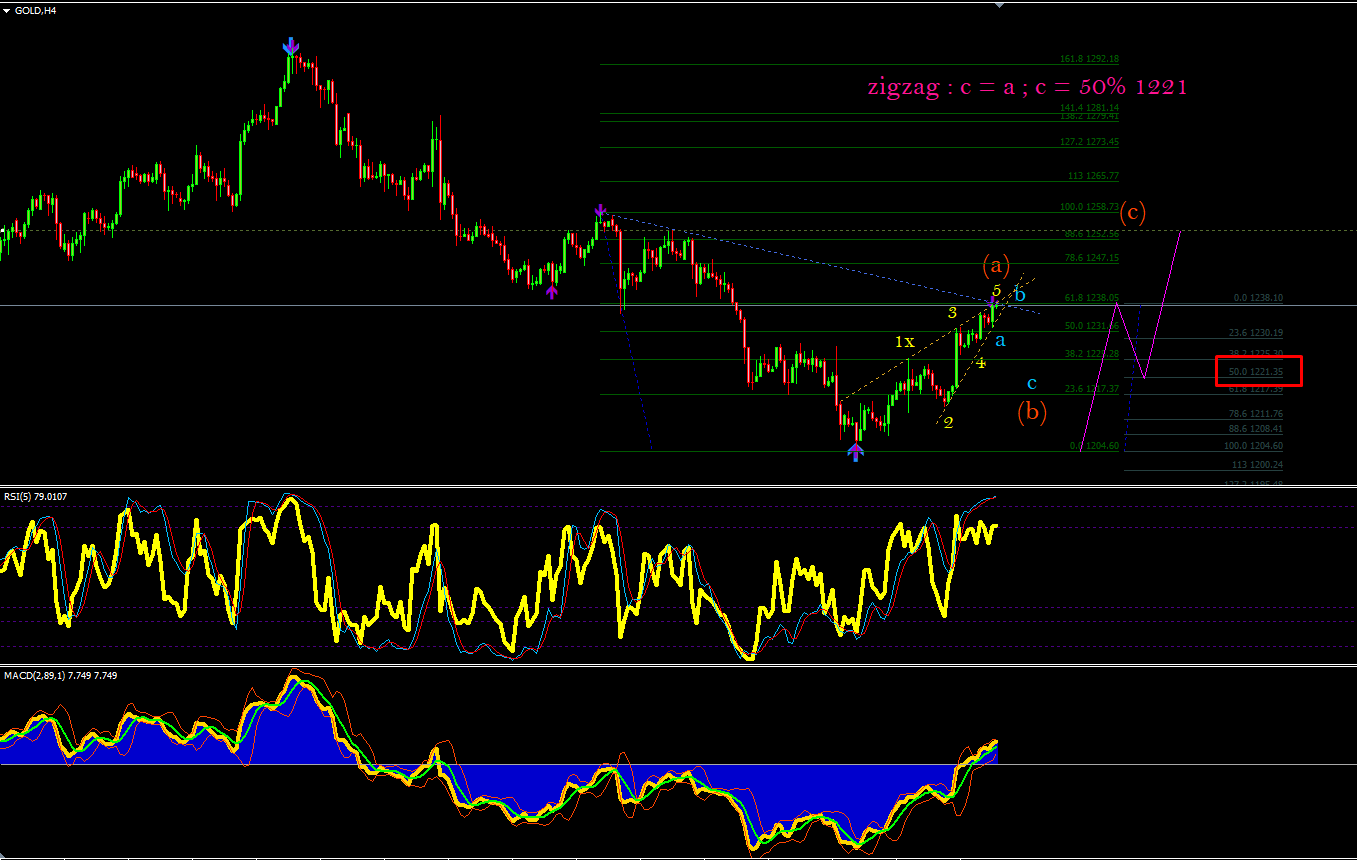
Task: Click the gray 0.0 1238.10 retracement label
Action: (1257, 298)
